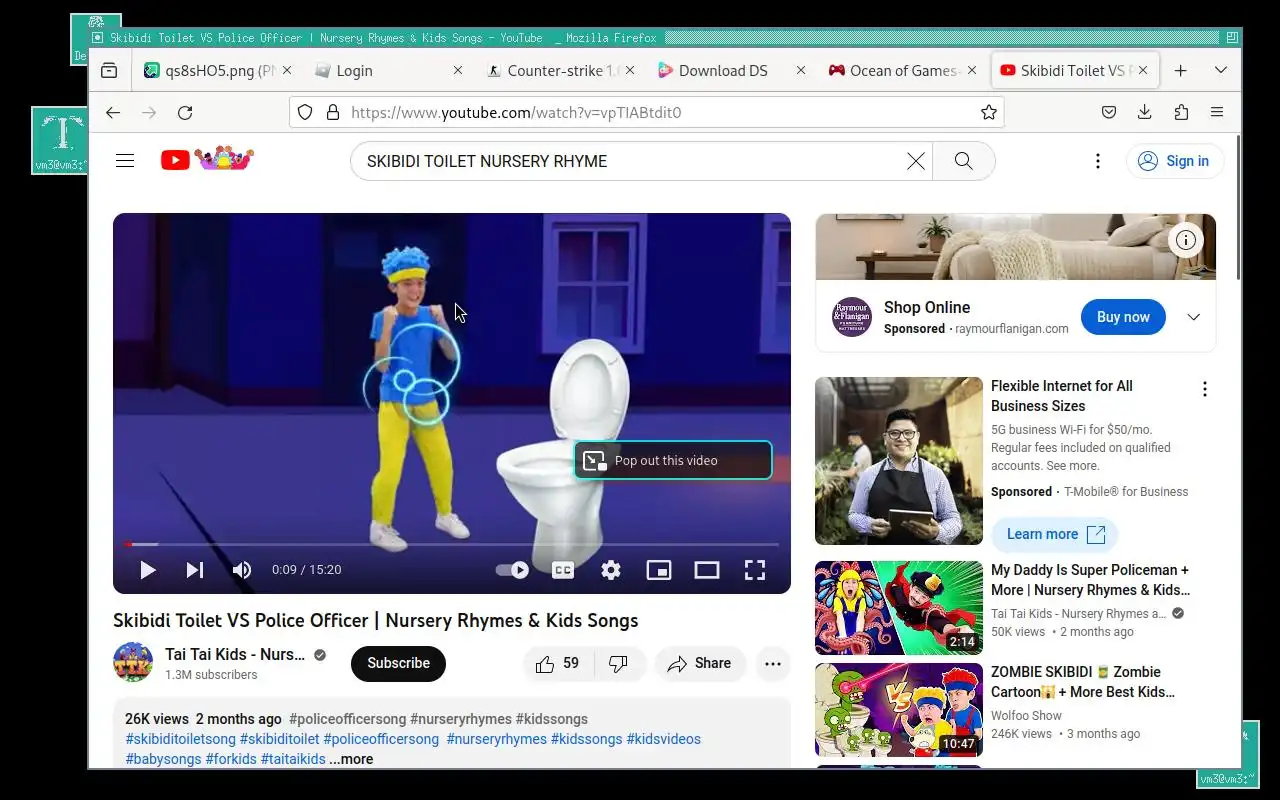The height and width of the screenshot is (800, 1280).
Task: Click Wolfoo Show channel name
Action: pyautogui.click(x=1026, y=715)
